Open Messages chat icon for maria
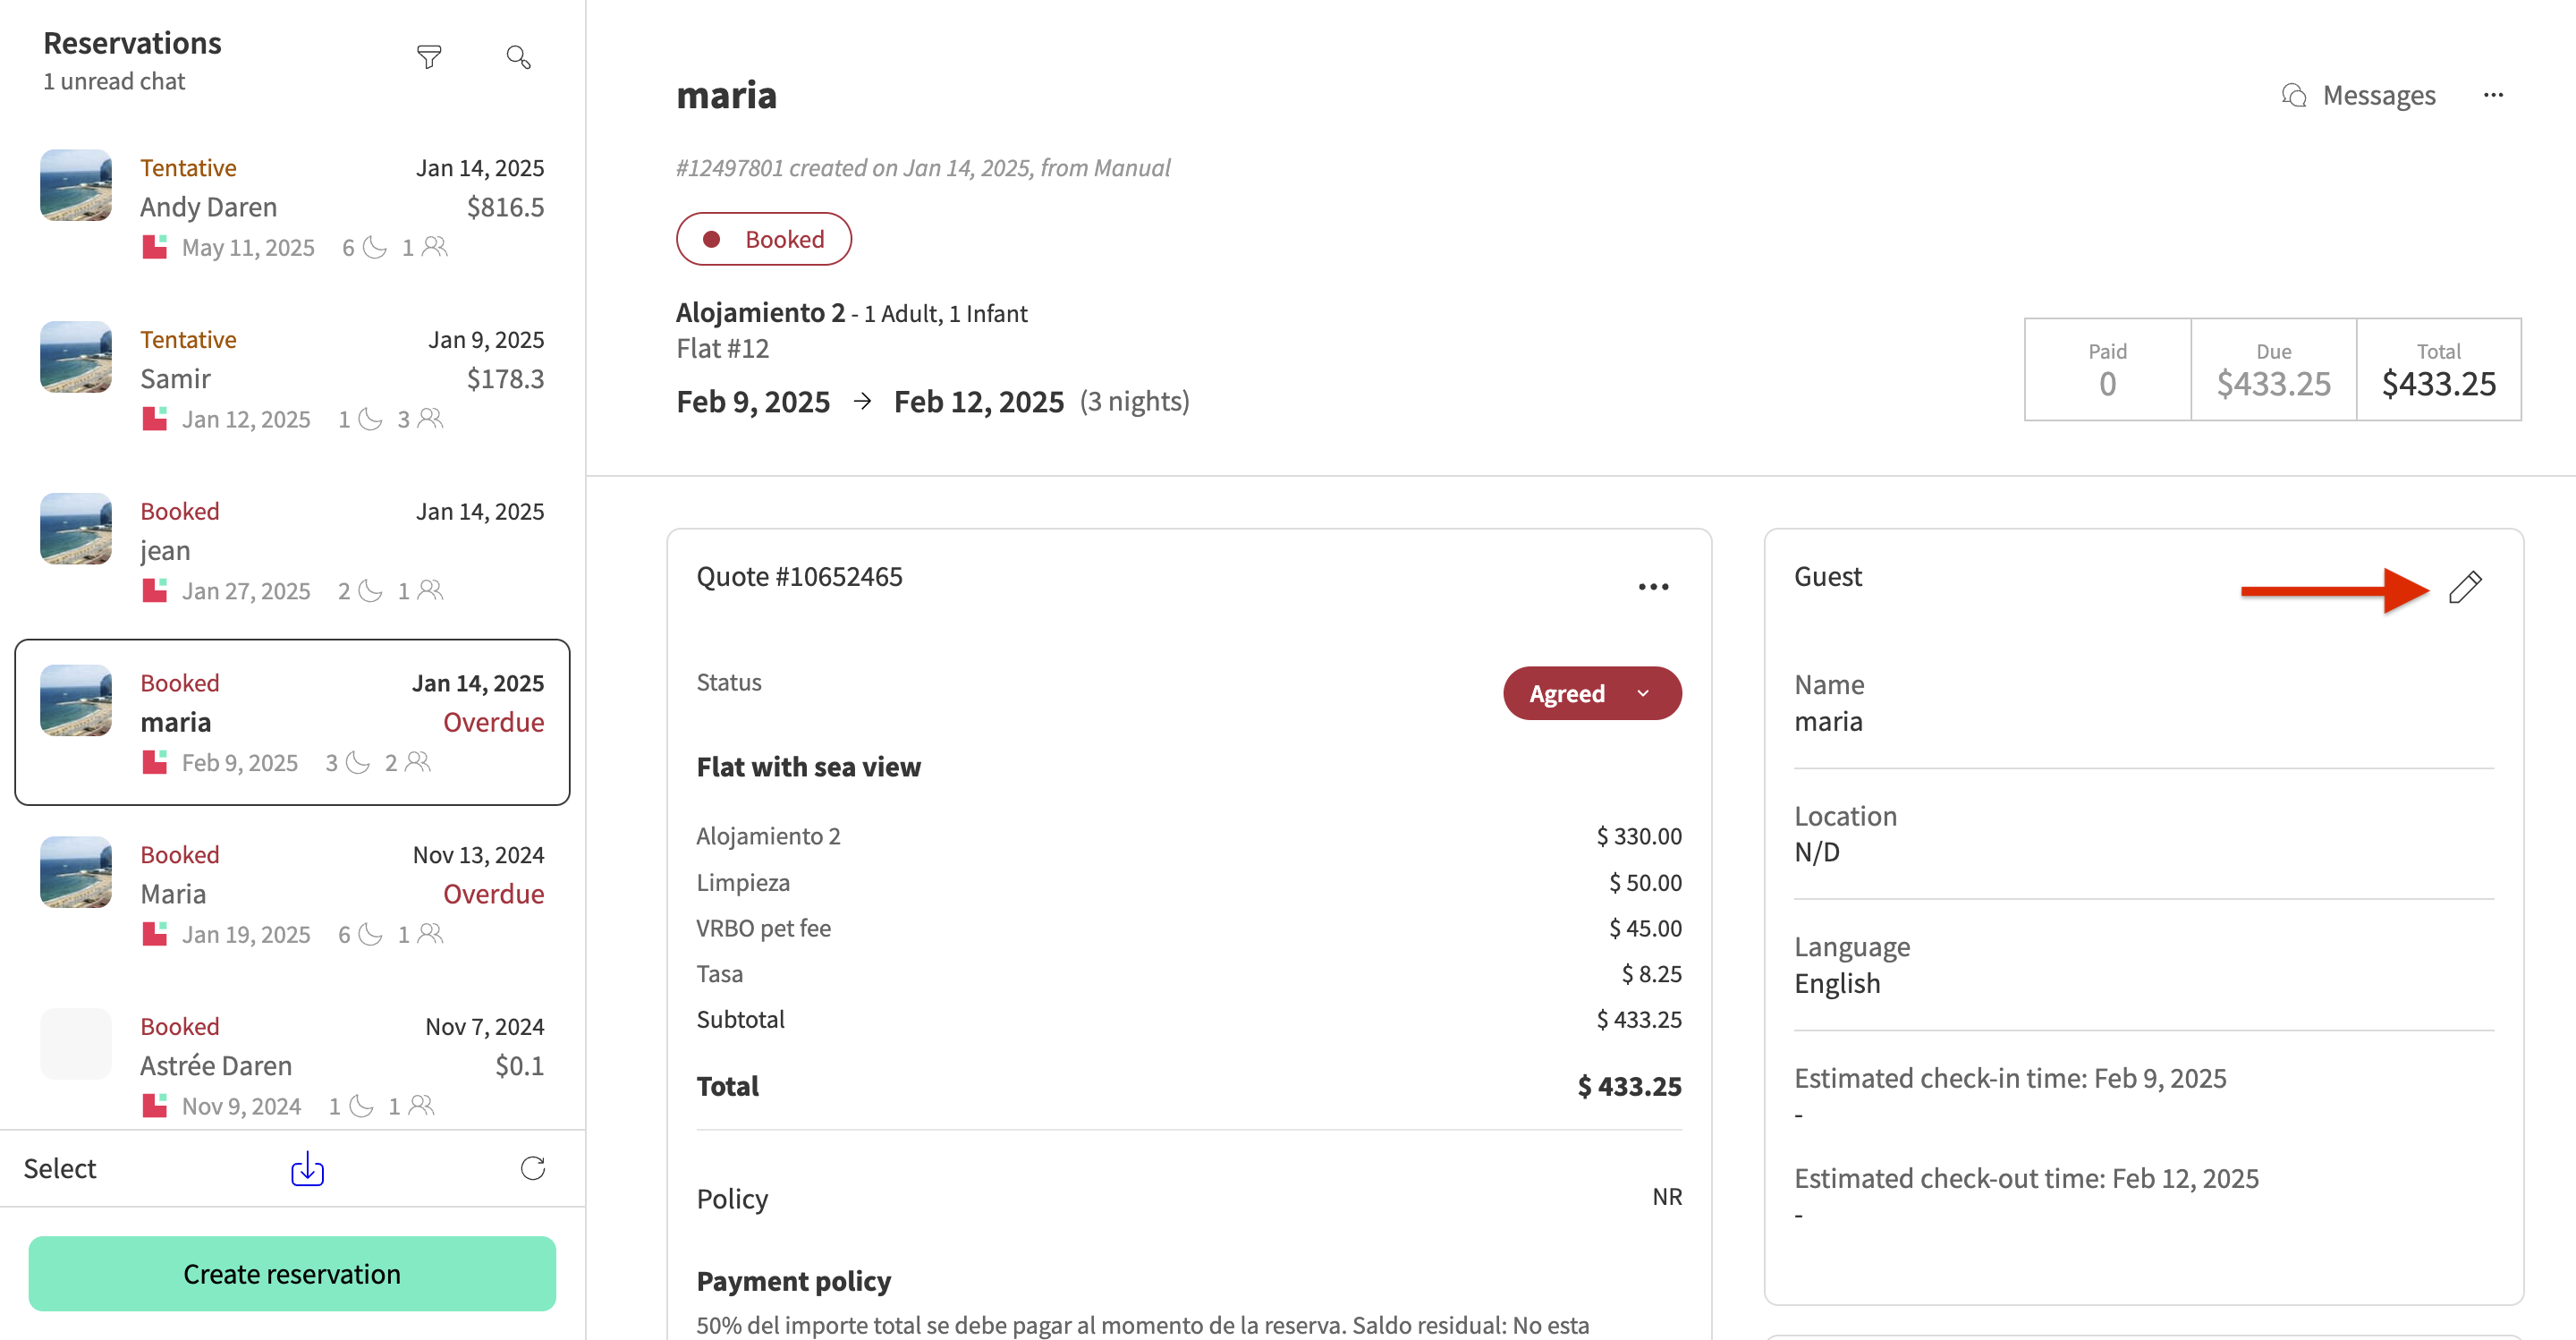Image resolution: width=2576 pixels, height=1340 pixels. point(2358,95)
